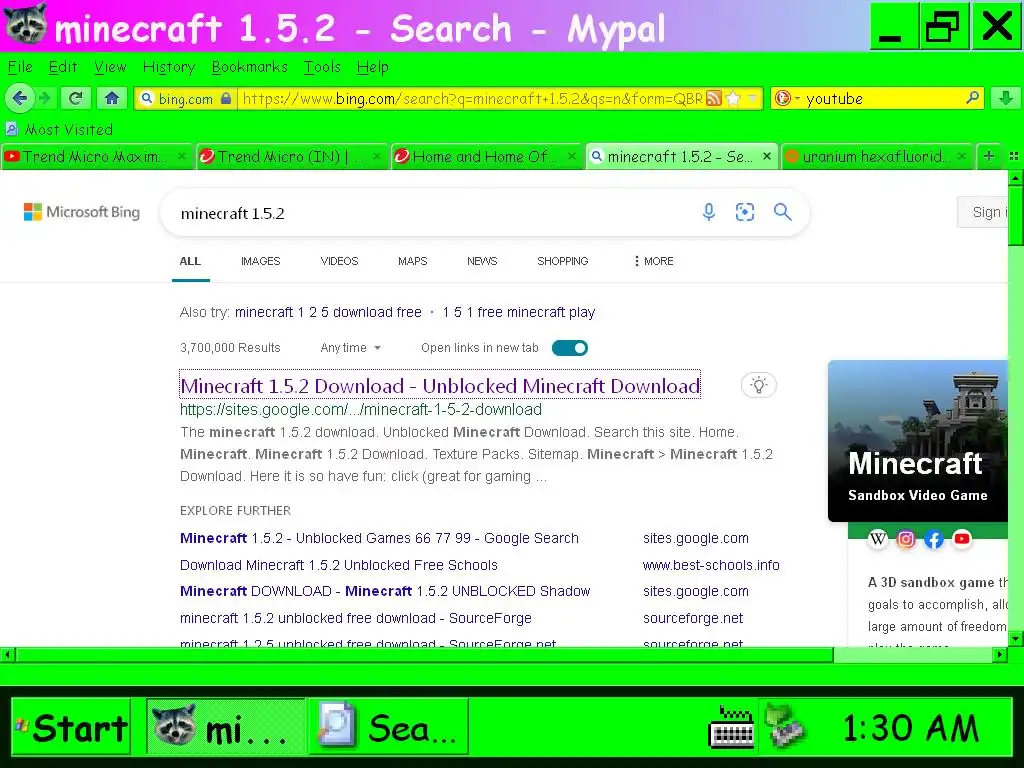Switch to Trend Micro Maxim... tab

coord(96,157)
